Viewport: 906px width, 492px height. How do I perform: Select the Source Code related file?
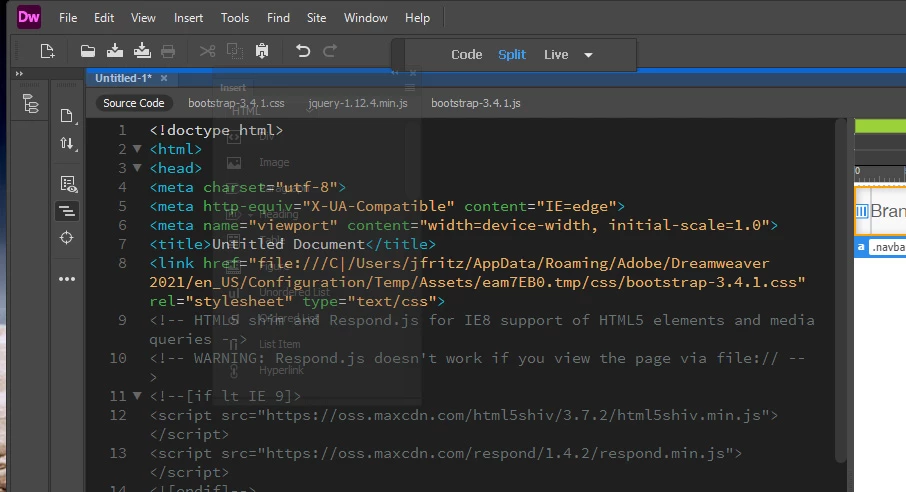(x=133, y=103)
